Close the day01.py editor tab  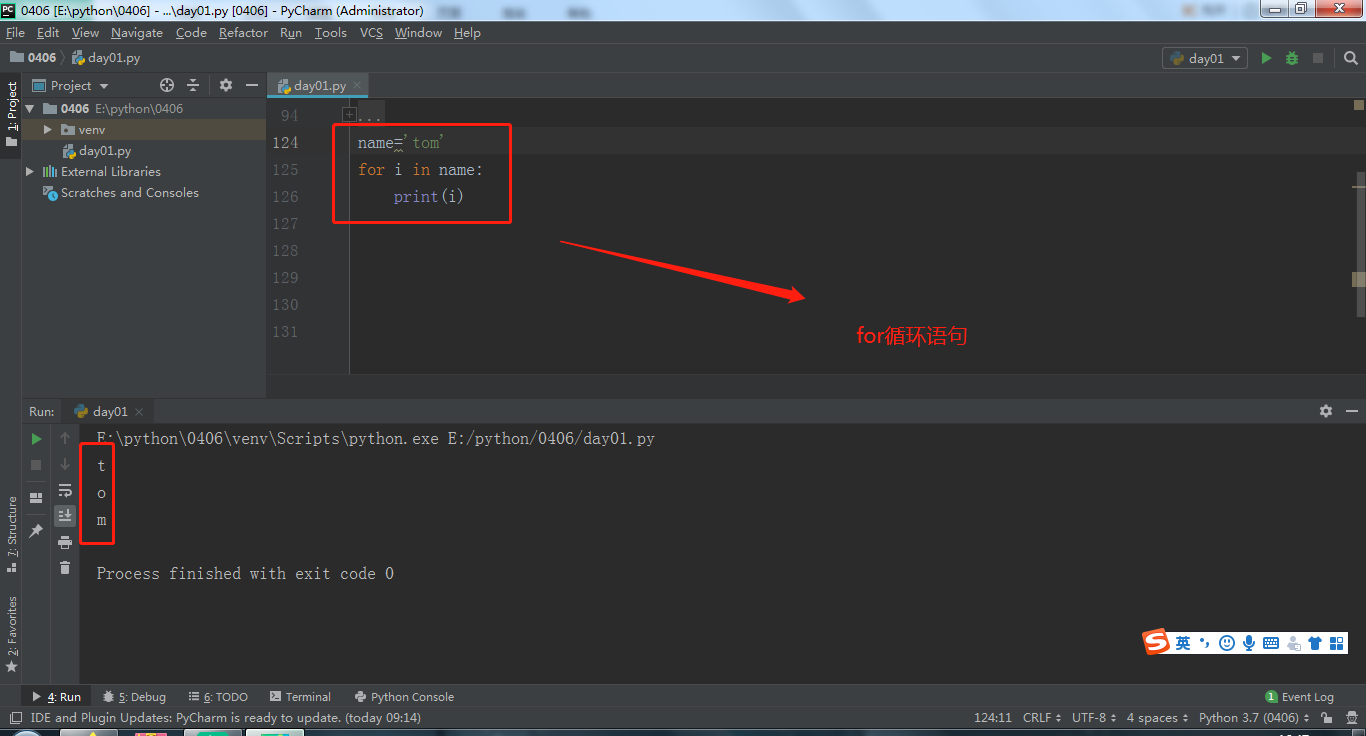coord(356,86)
